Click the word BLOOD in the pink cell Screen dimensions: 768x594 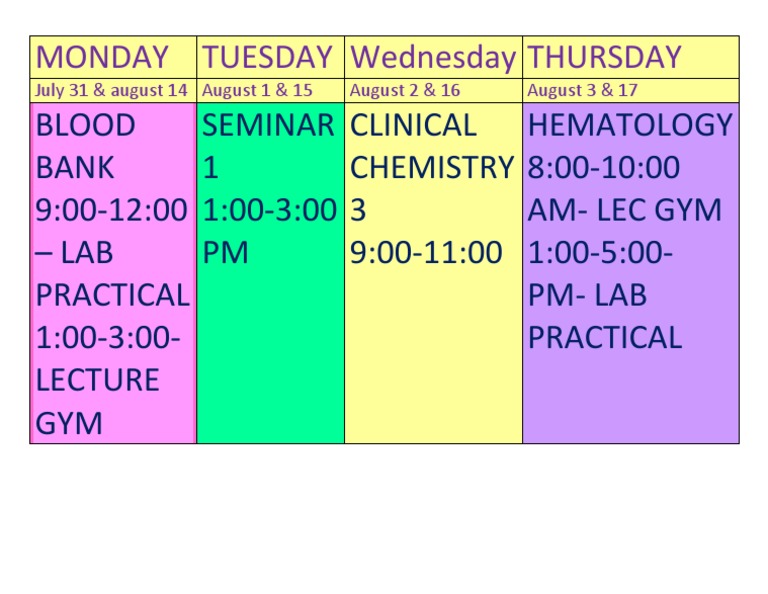click(x=85, y=126)
